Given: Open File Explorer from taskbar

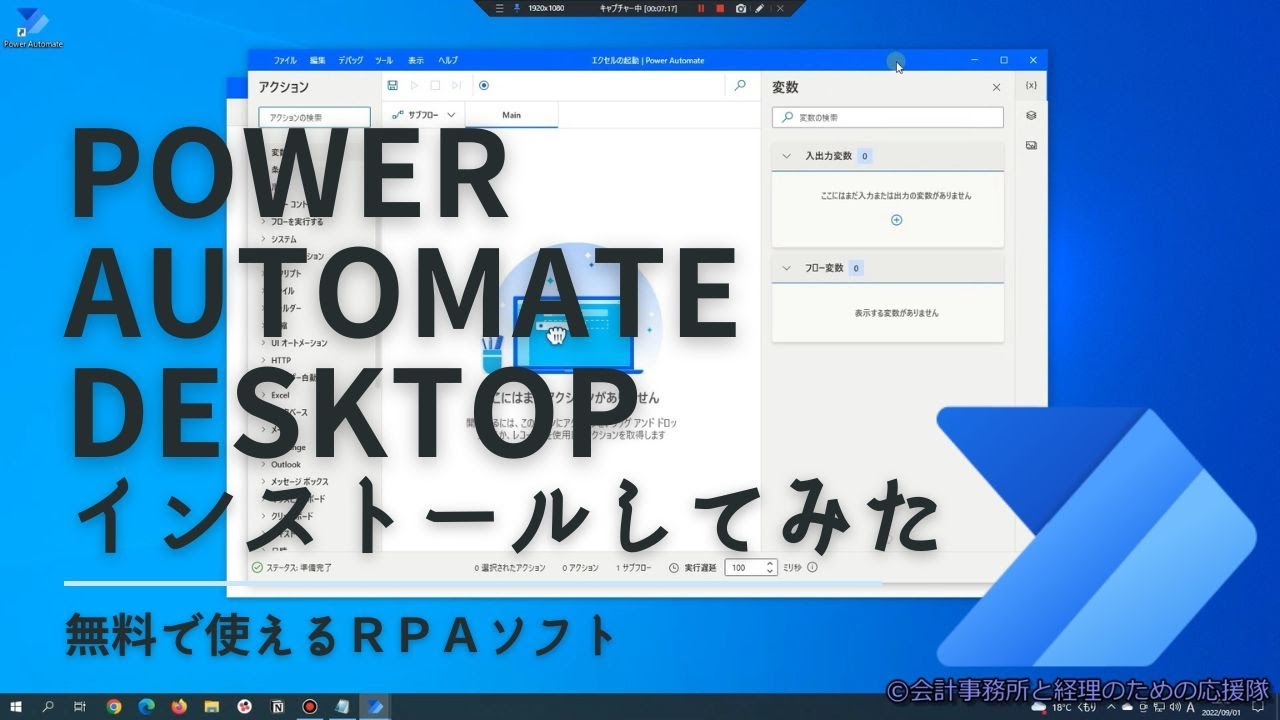Looking at the screenshot, I should [x=212, y=706].
